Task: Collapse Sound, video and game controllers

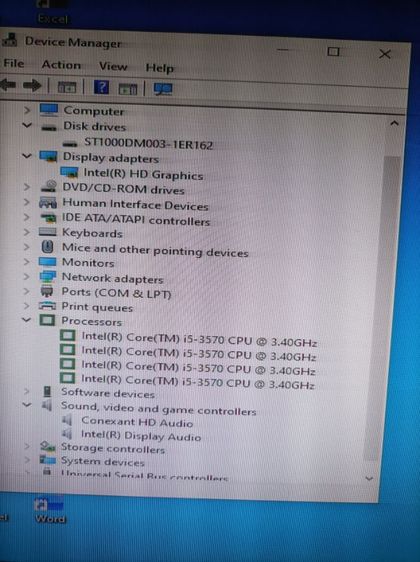Action: (x=27, y=405)
